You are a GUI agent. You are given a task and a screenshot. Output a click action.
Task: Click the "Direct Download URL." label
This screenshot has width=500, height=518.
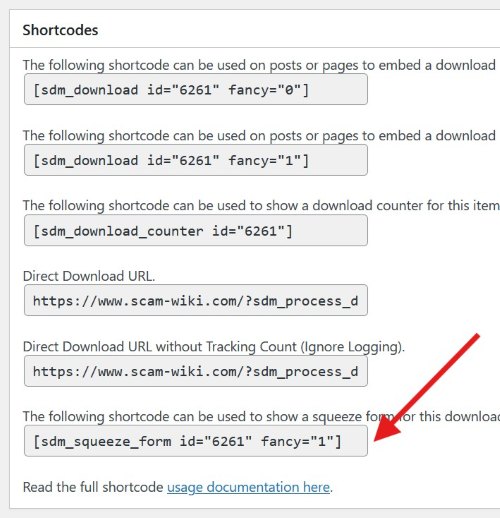pyautogui.click(x=89, y=276)
